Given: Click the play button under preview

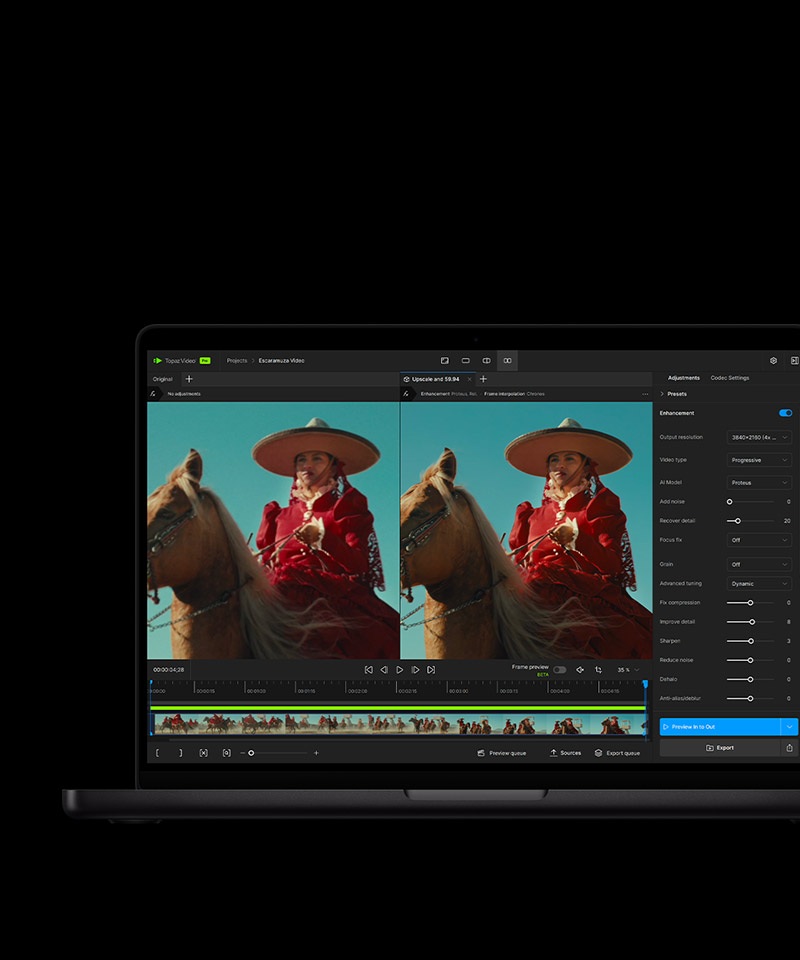Looking at the screenshot, I should pos(400,669).
